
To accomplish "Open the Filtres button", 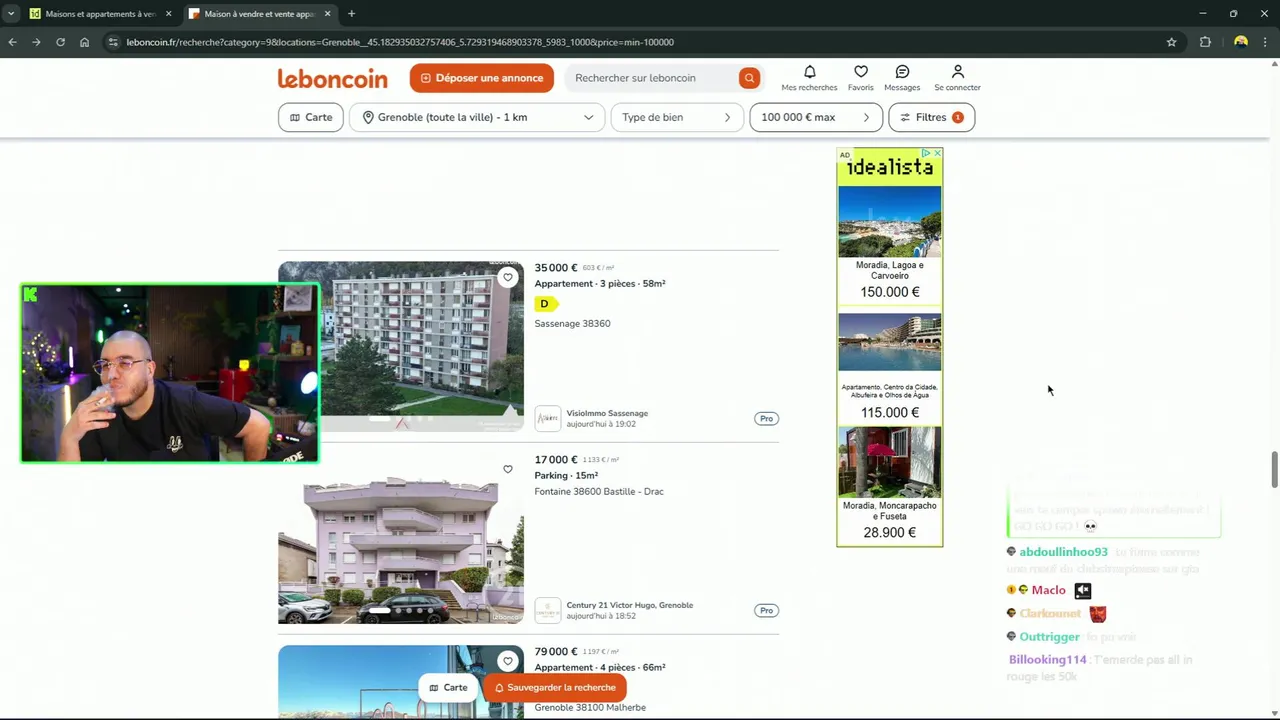I will pyautogui.click(x=931, y=117).
